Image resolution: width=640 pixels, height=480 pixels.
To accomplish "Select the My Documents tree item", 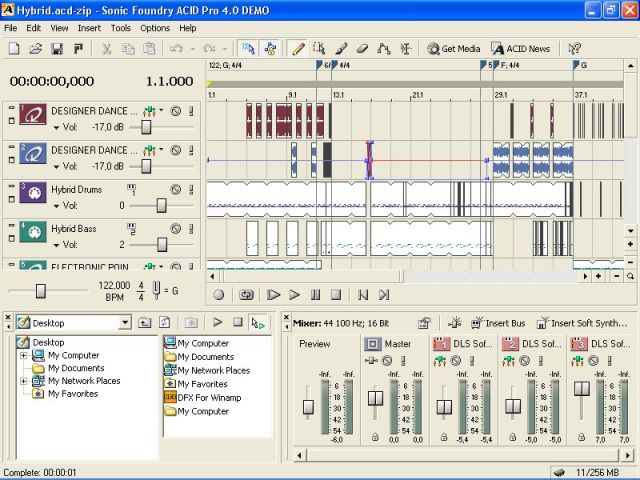I will pos(76,368).
